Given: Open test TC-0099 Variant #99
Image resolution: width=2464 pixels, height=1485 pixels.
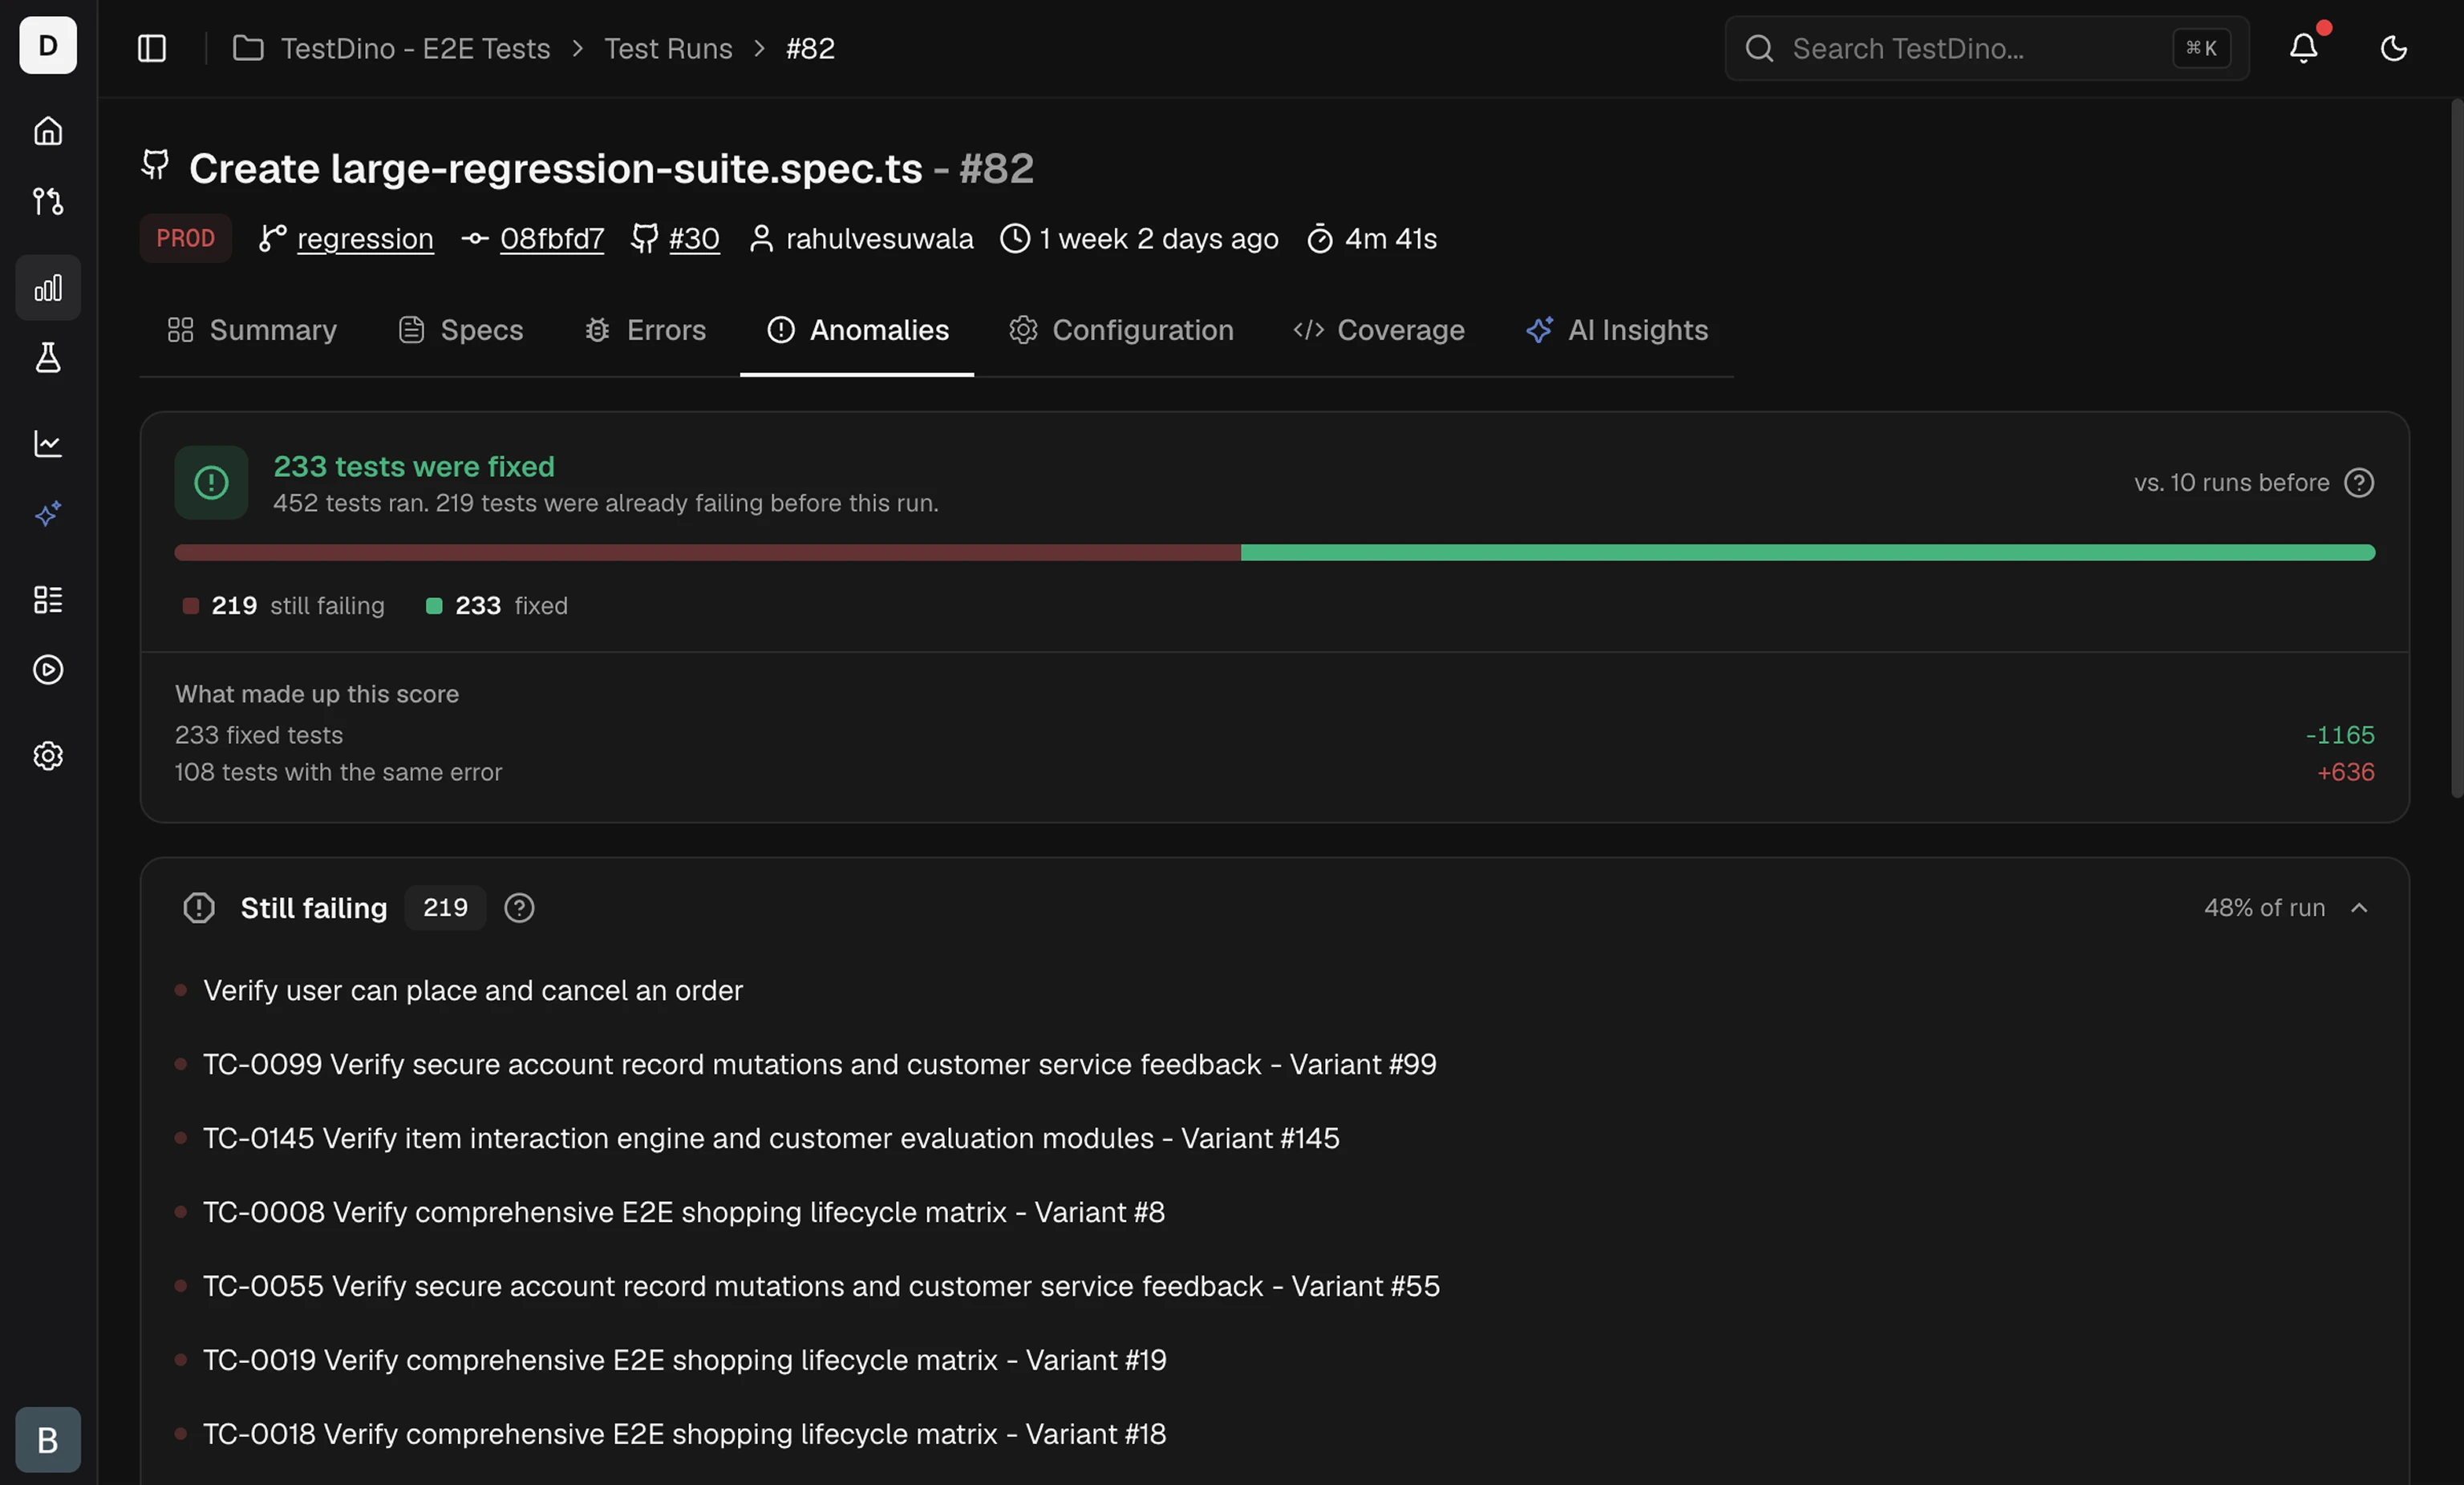Looking at the screenshot, I should tap(820, 1065).
